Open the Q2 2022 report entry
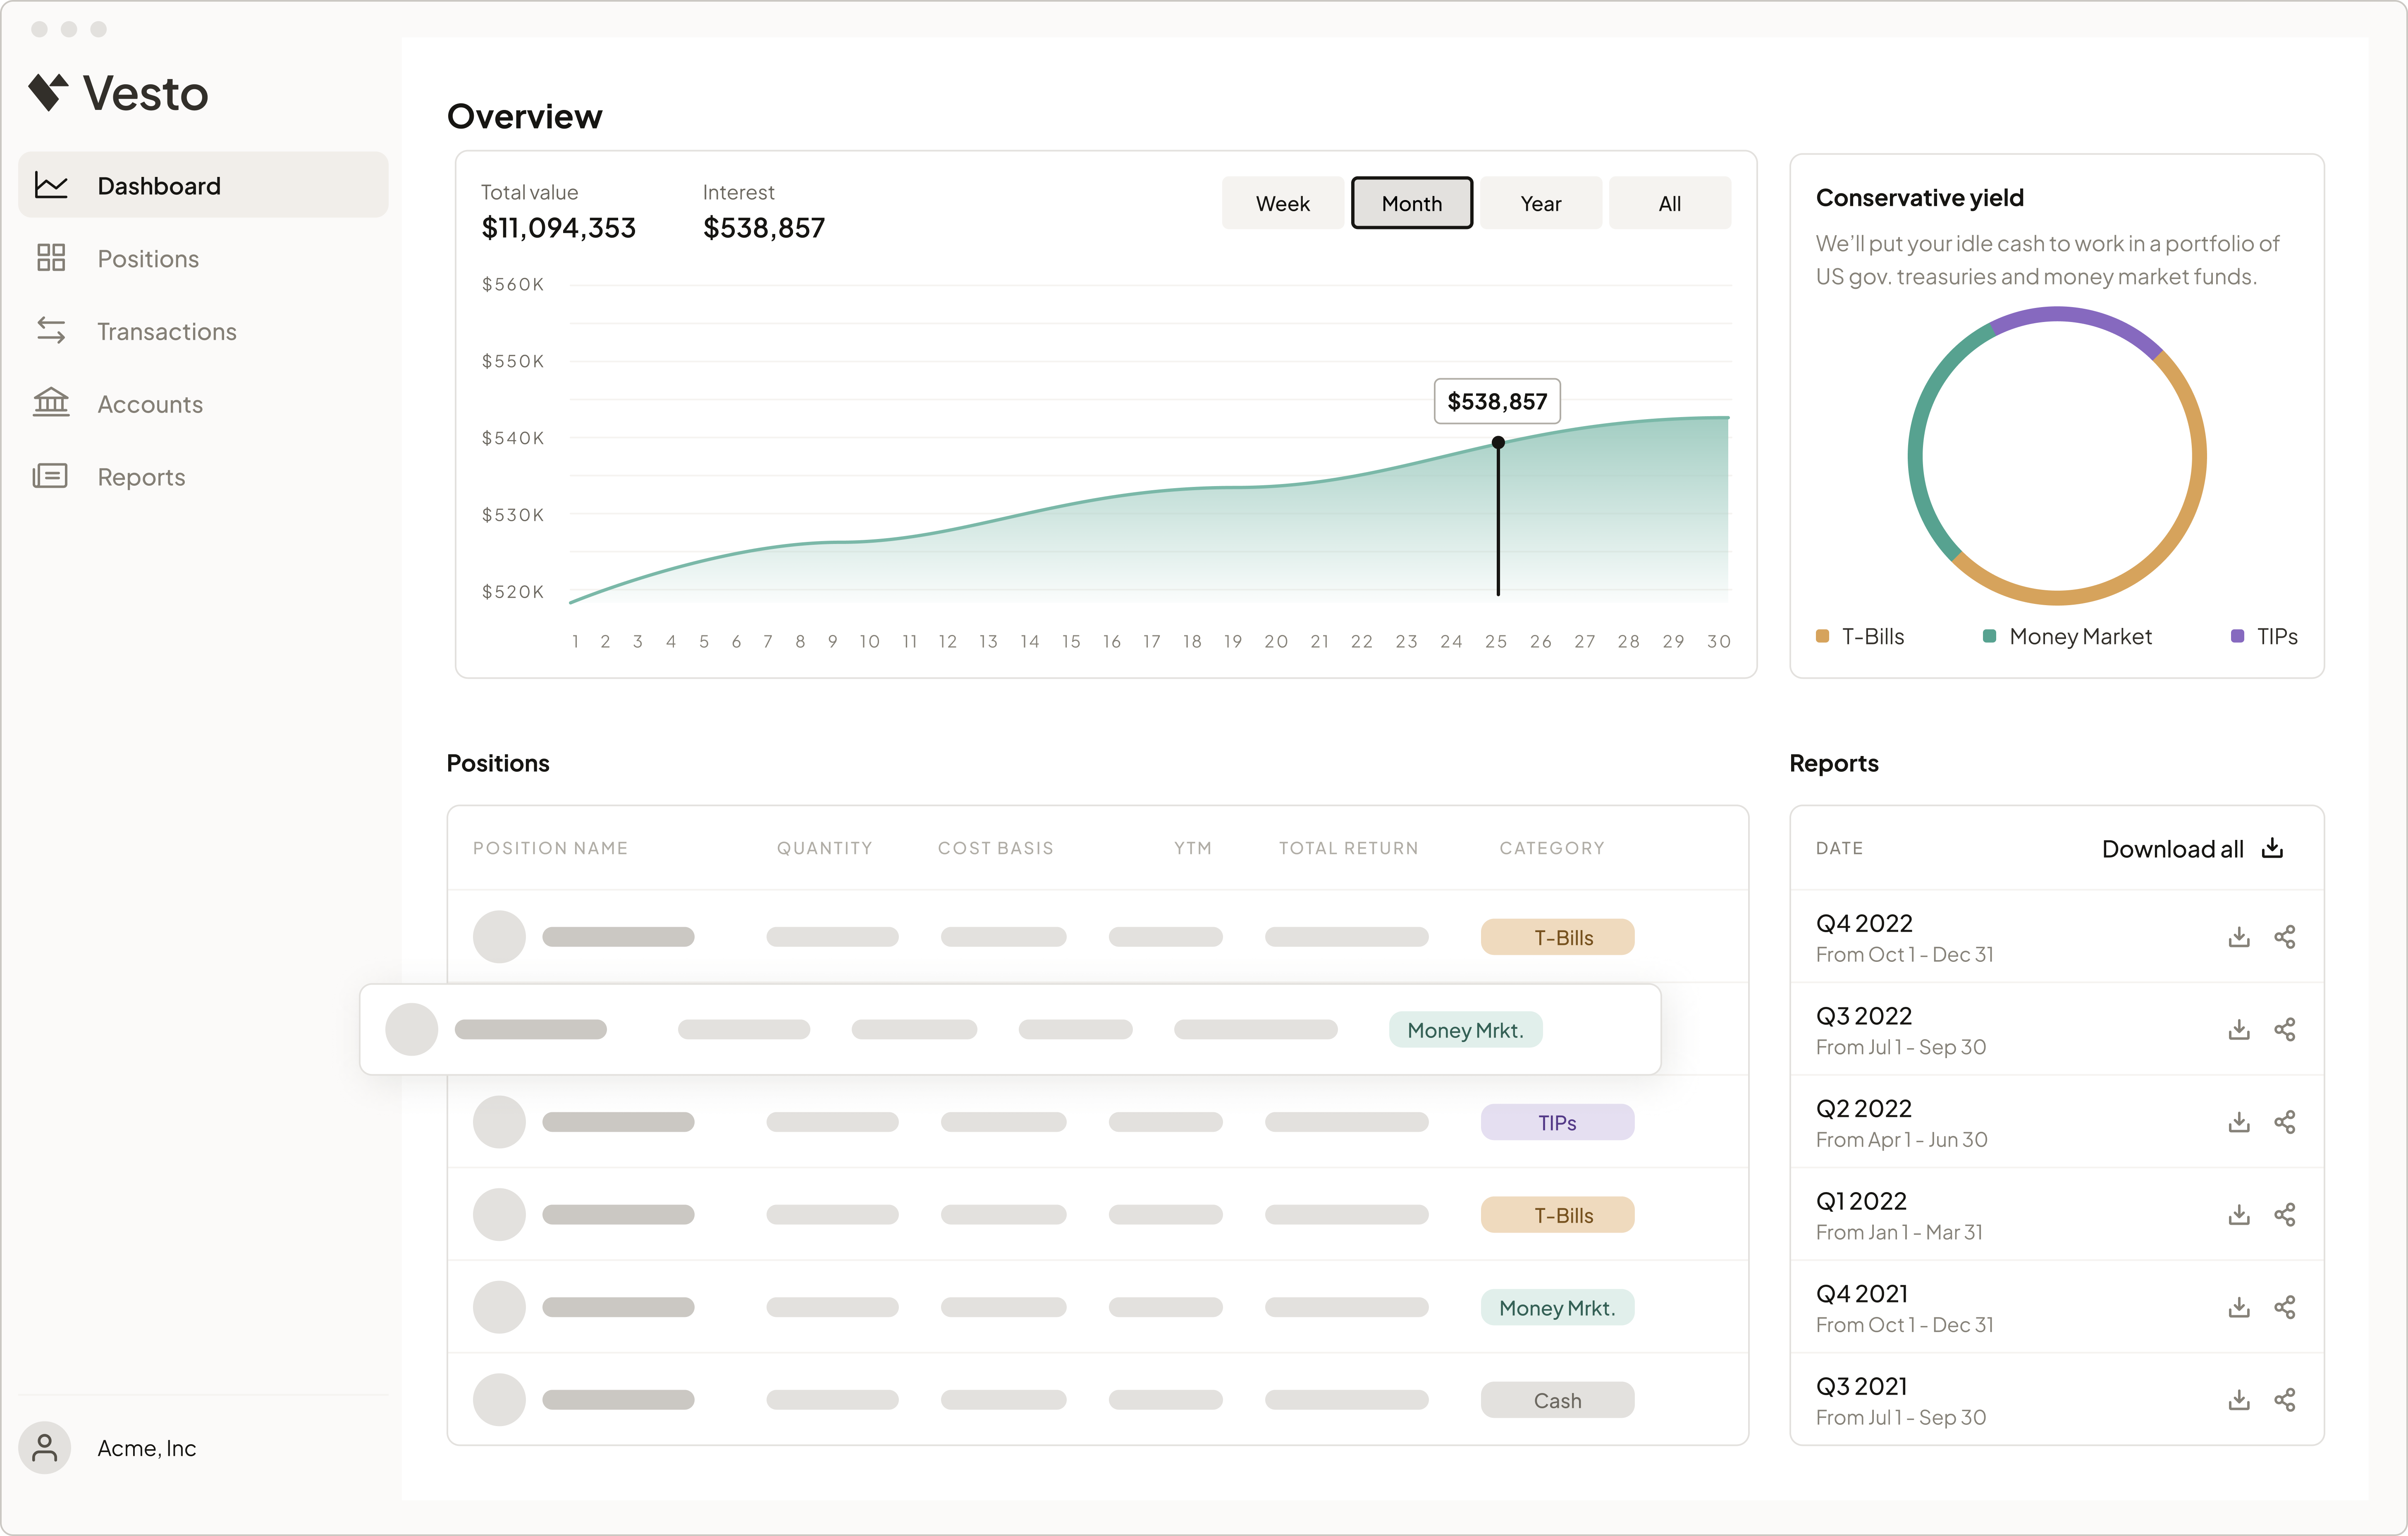Viewport: 2408px width, 1536px height. [x=1864, y=1109]
